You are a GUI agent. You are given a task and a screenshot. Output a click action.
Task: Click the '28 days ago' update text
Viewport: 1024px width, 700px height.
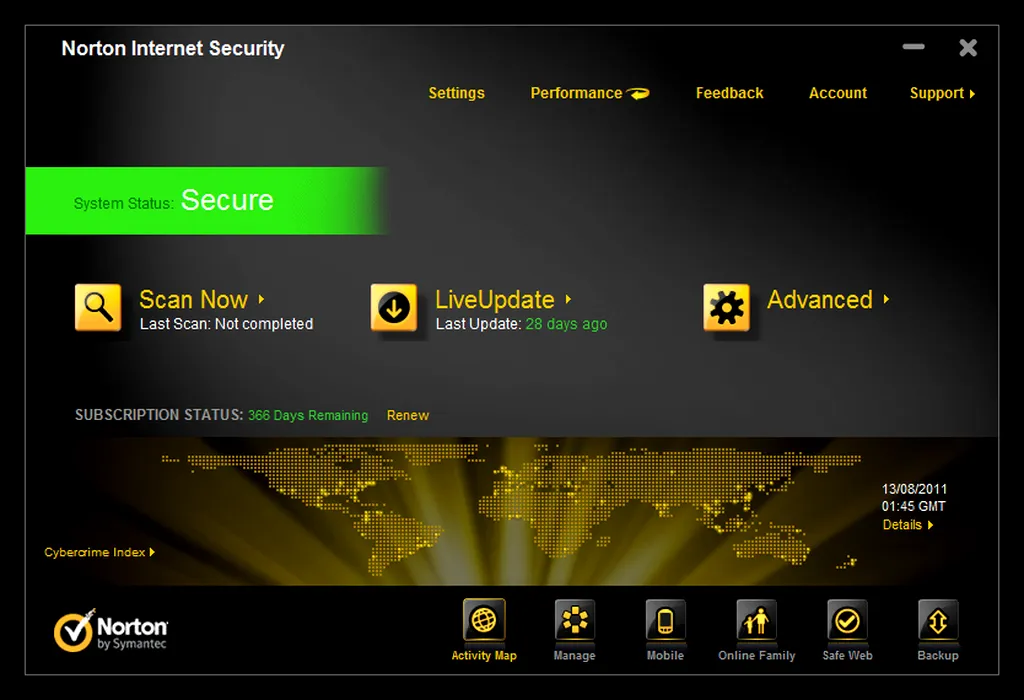[566, 324]
